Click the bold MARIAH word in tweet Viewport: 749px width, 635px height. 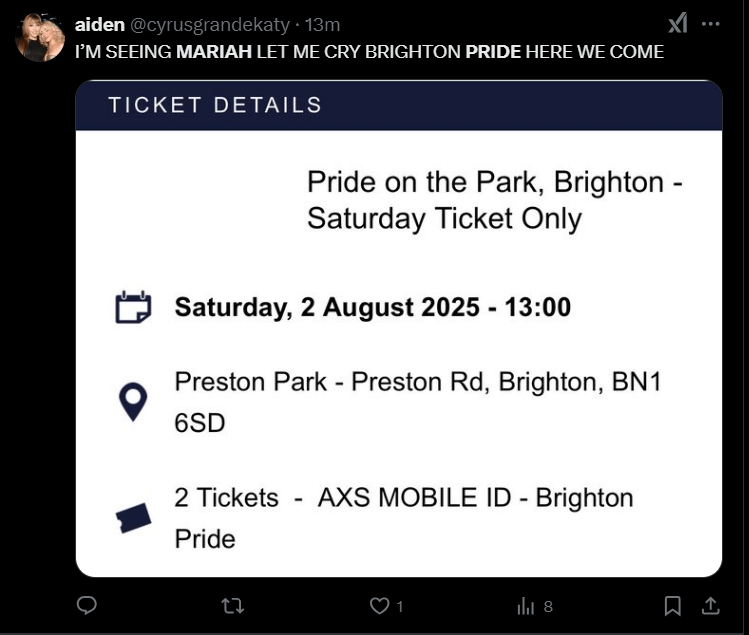click(214, 52)
